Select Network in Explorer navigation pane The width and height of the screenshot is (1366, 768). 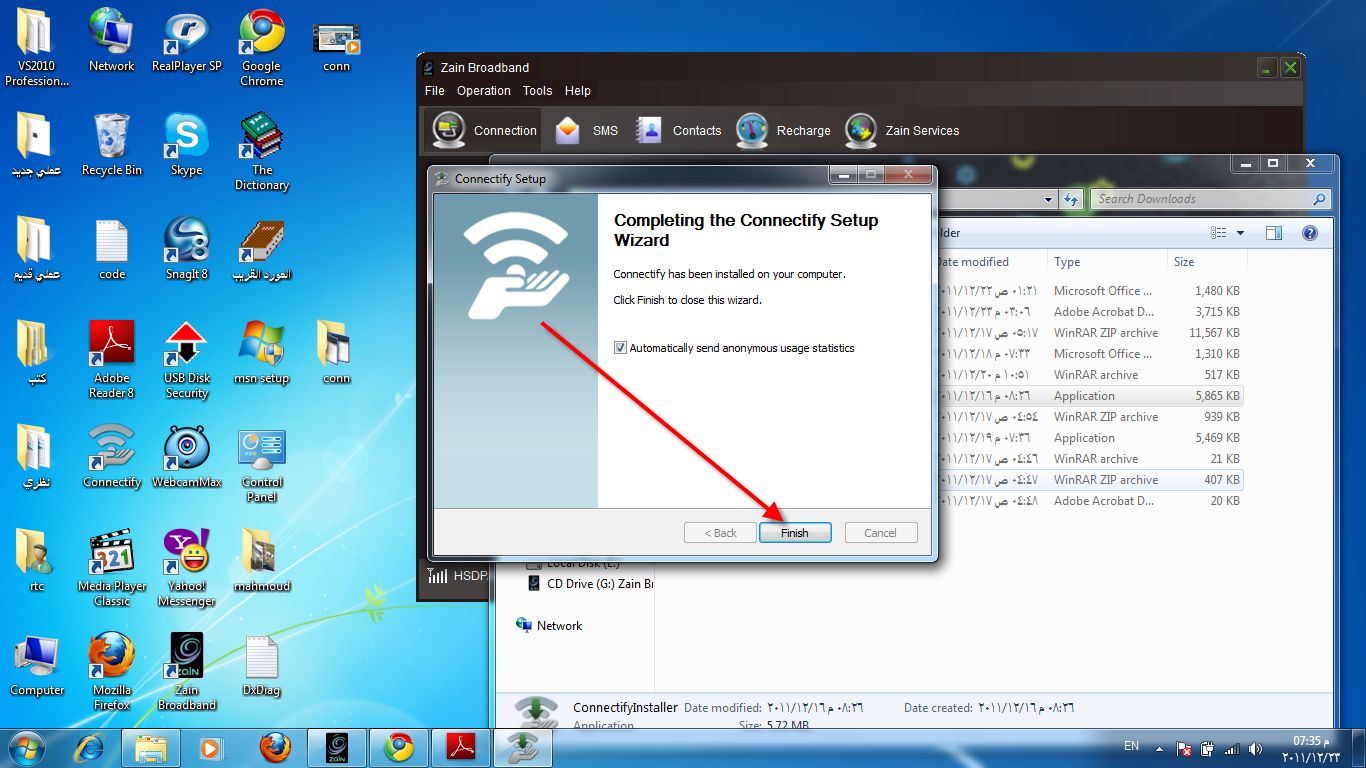pos(549,625)
